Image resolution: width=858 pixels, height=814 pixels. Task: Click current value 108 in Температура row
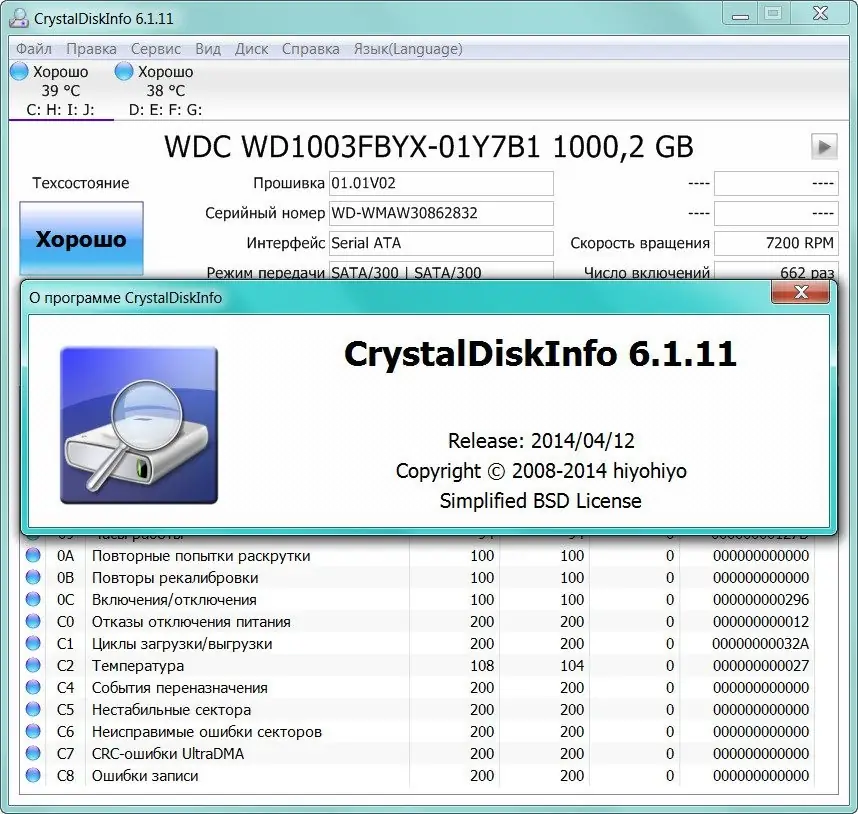coord(482,666)
